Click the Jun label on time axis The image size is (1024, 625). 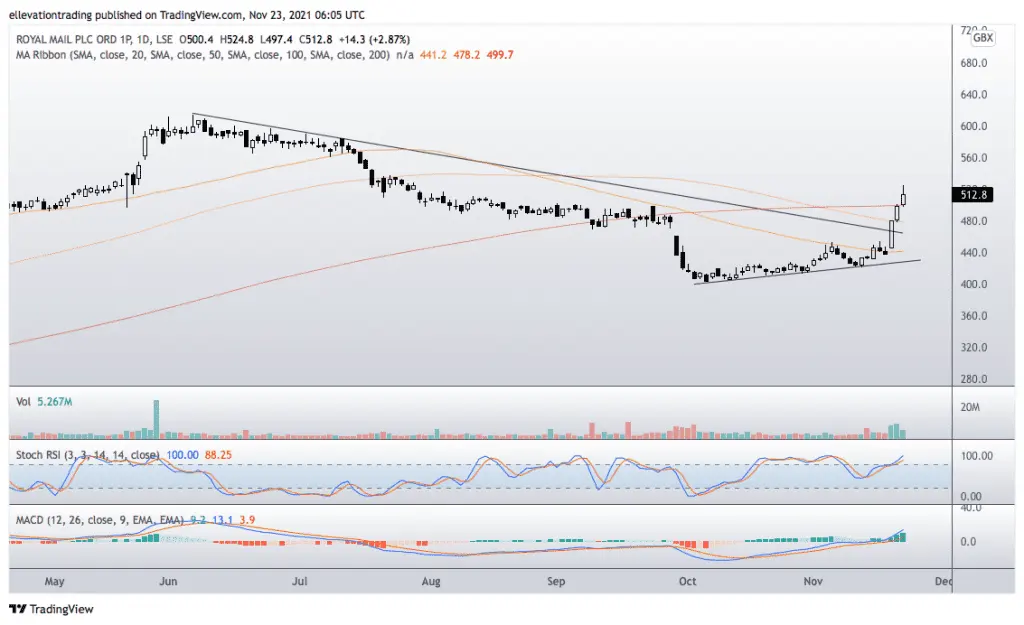[168, 581]
